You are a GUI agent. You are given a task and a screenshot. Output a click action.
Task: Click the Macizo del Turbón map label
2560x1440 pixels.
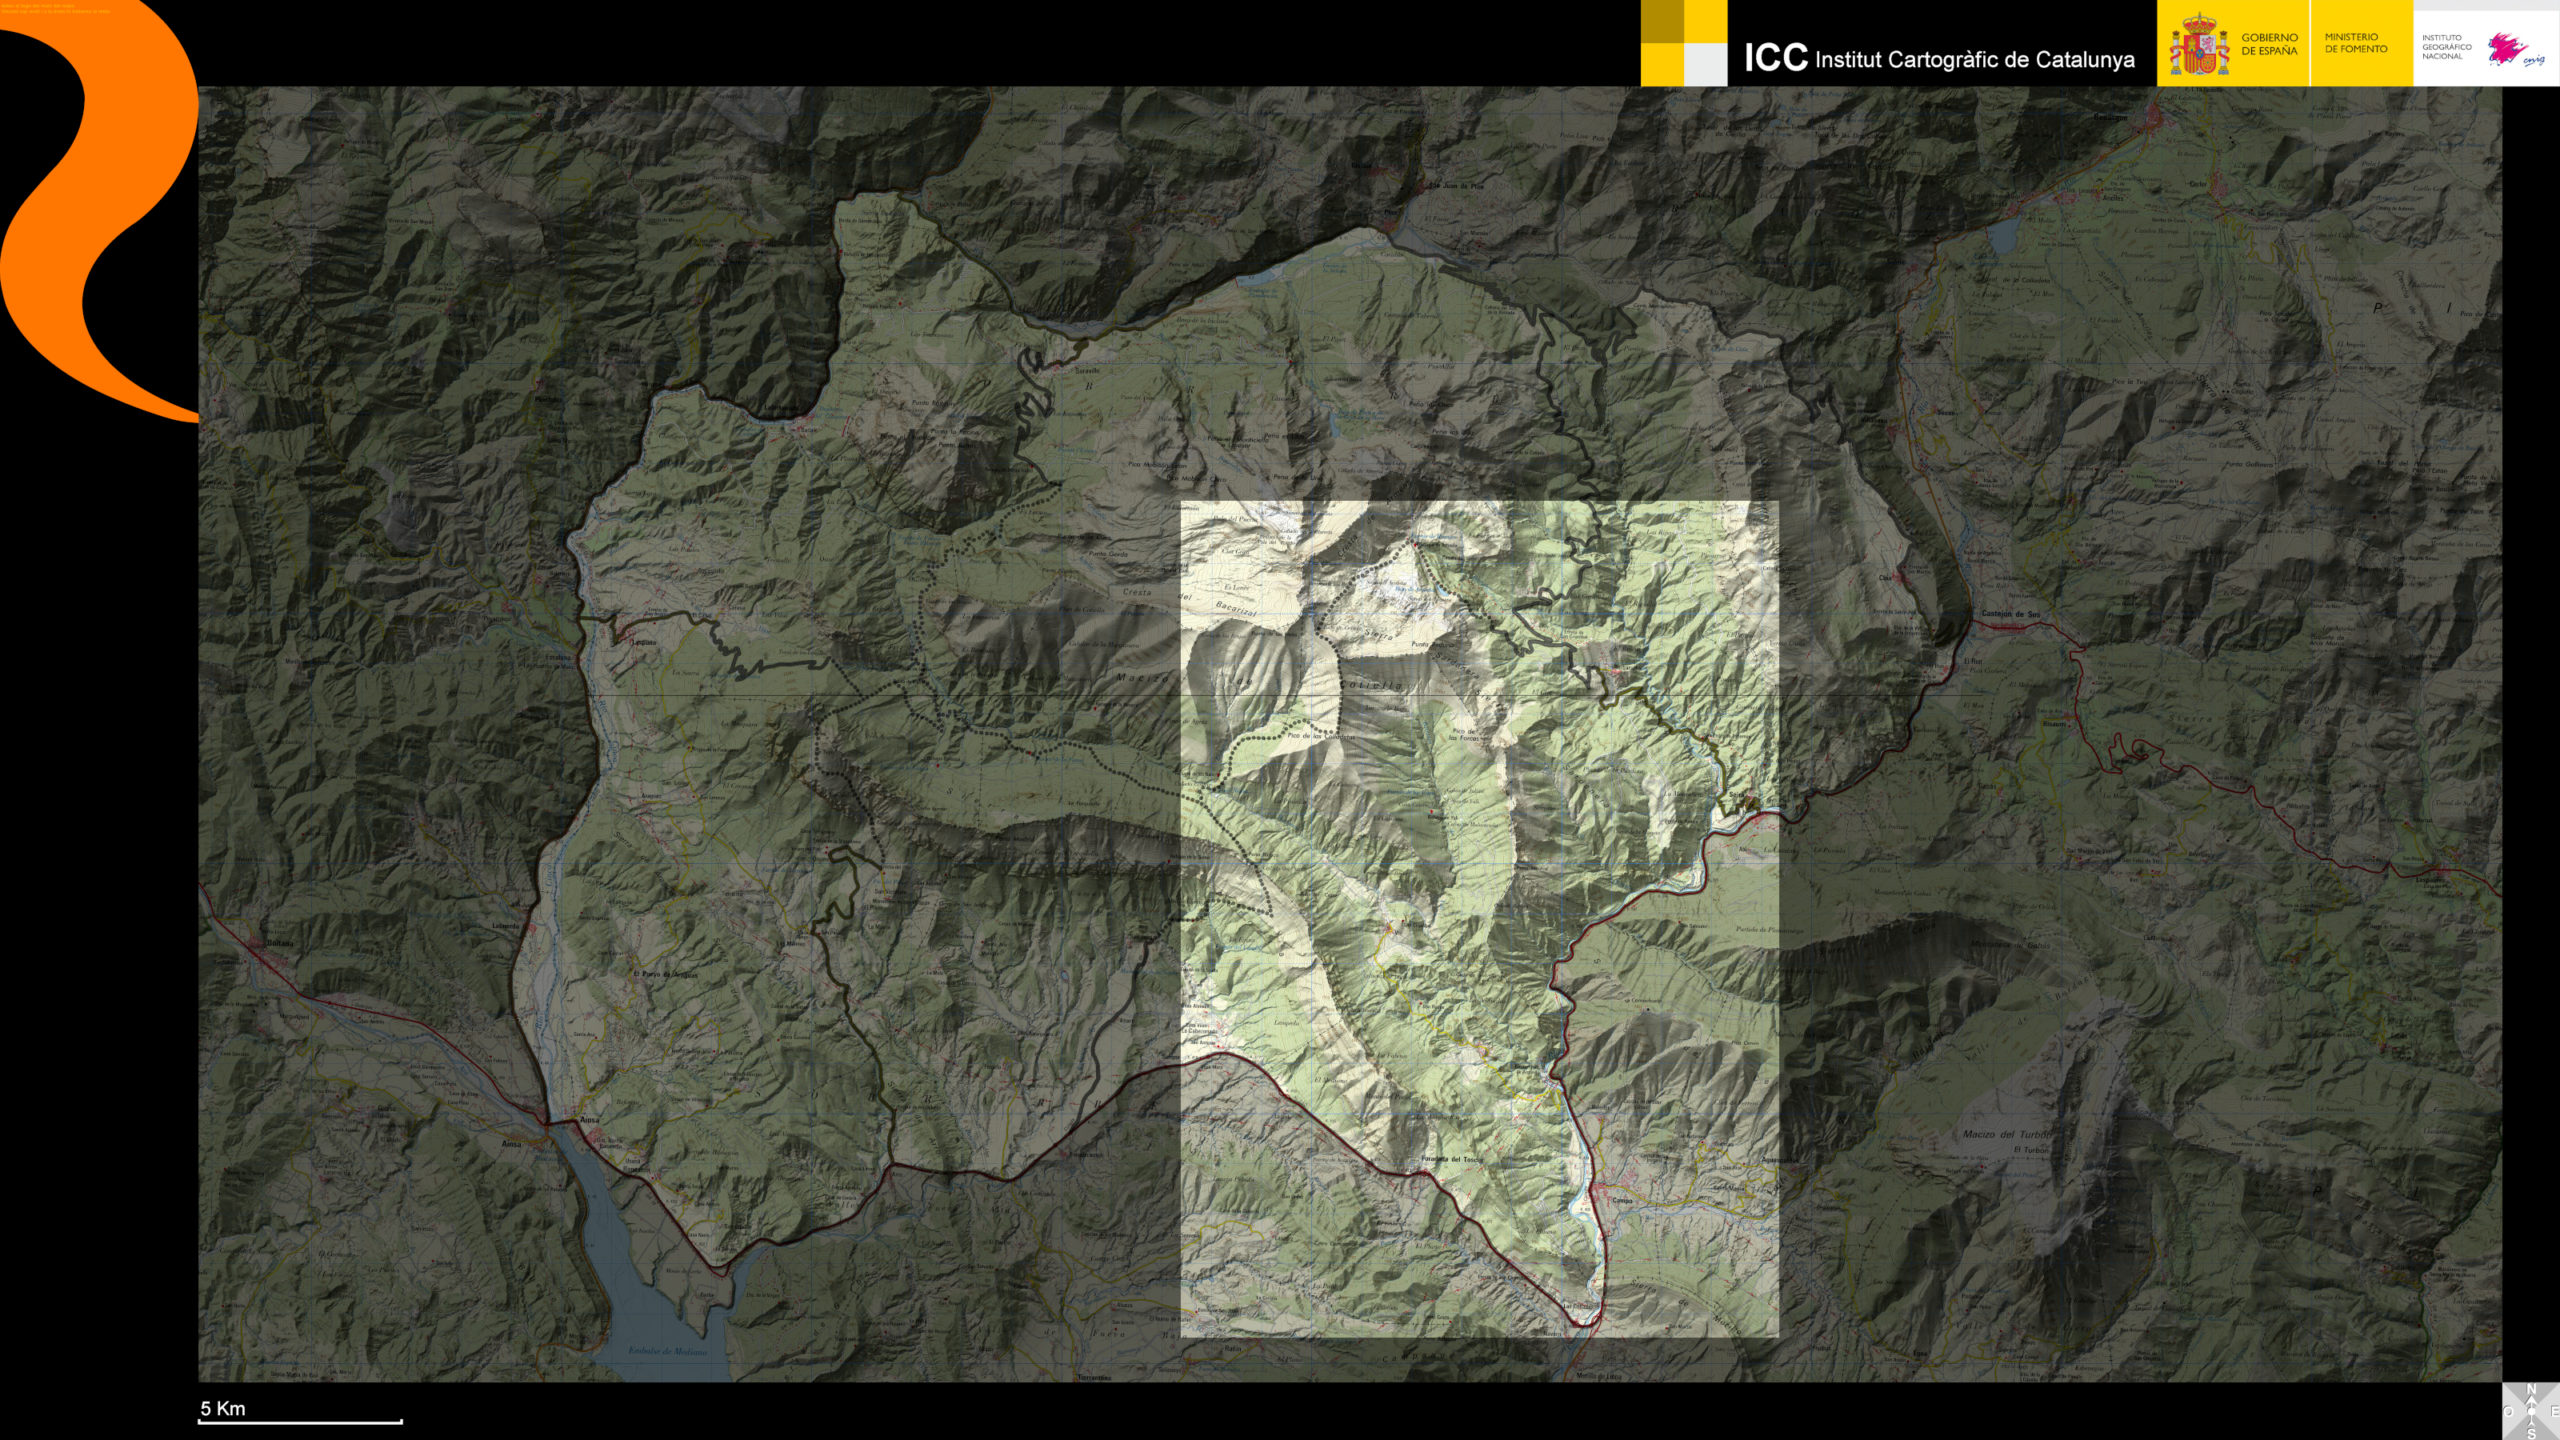point(2005,1134)
